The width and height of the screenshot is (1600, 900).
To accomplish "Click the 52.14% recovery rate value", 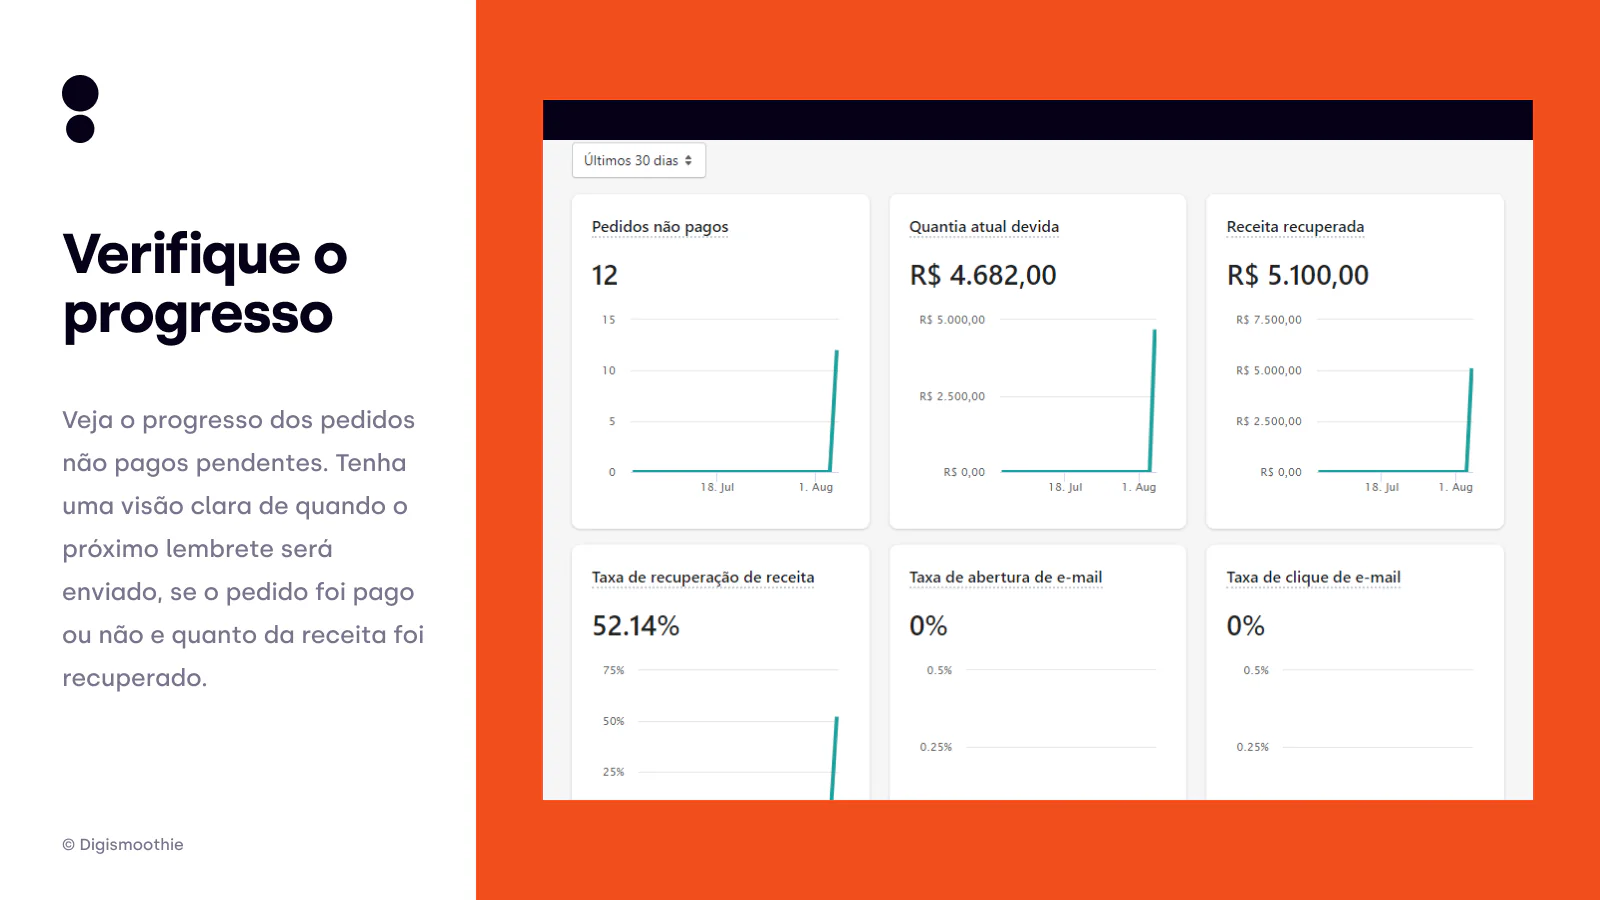I will click(636, 626).
